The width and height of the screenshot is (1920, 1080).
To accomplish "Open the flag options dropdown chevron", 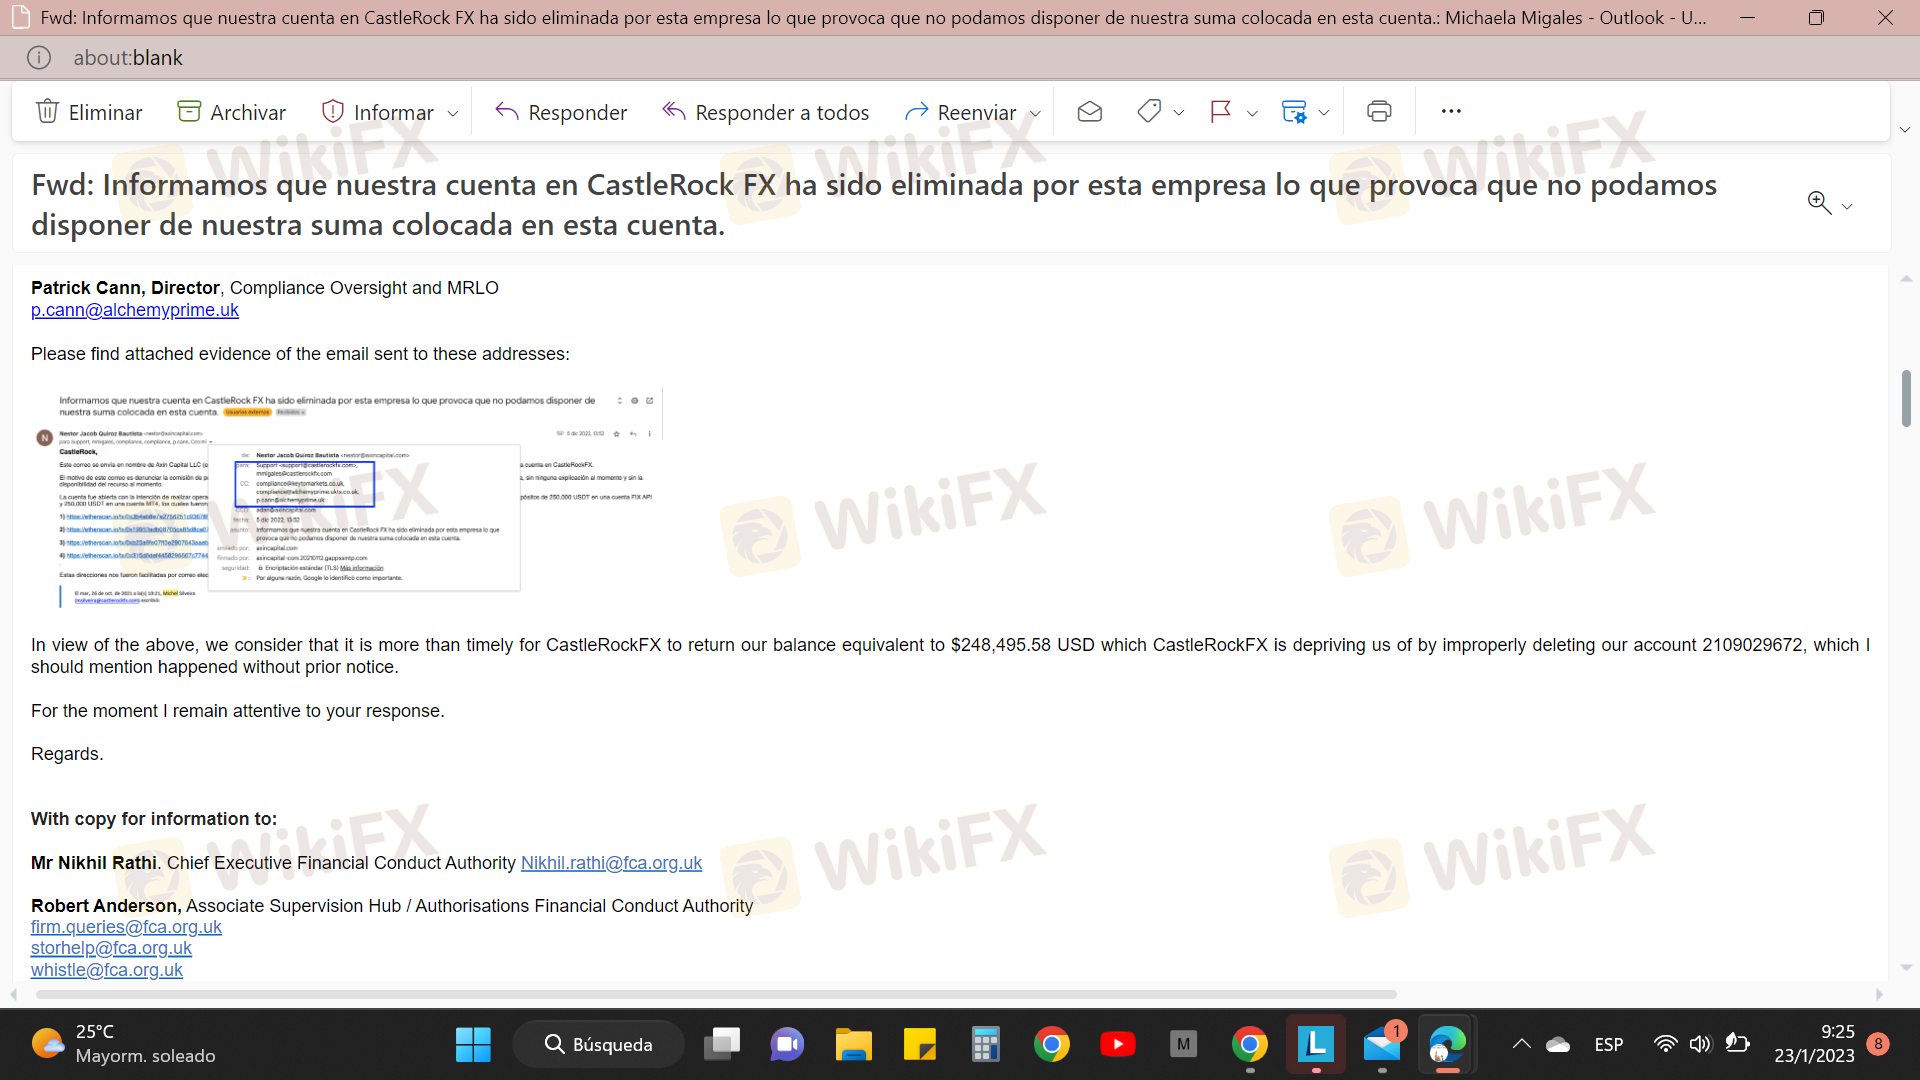I will [x=1252, y=113].
